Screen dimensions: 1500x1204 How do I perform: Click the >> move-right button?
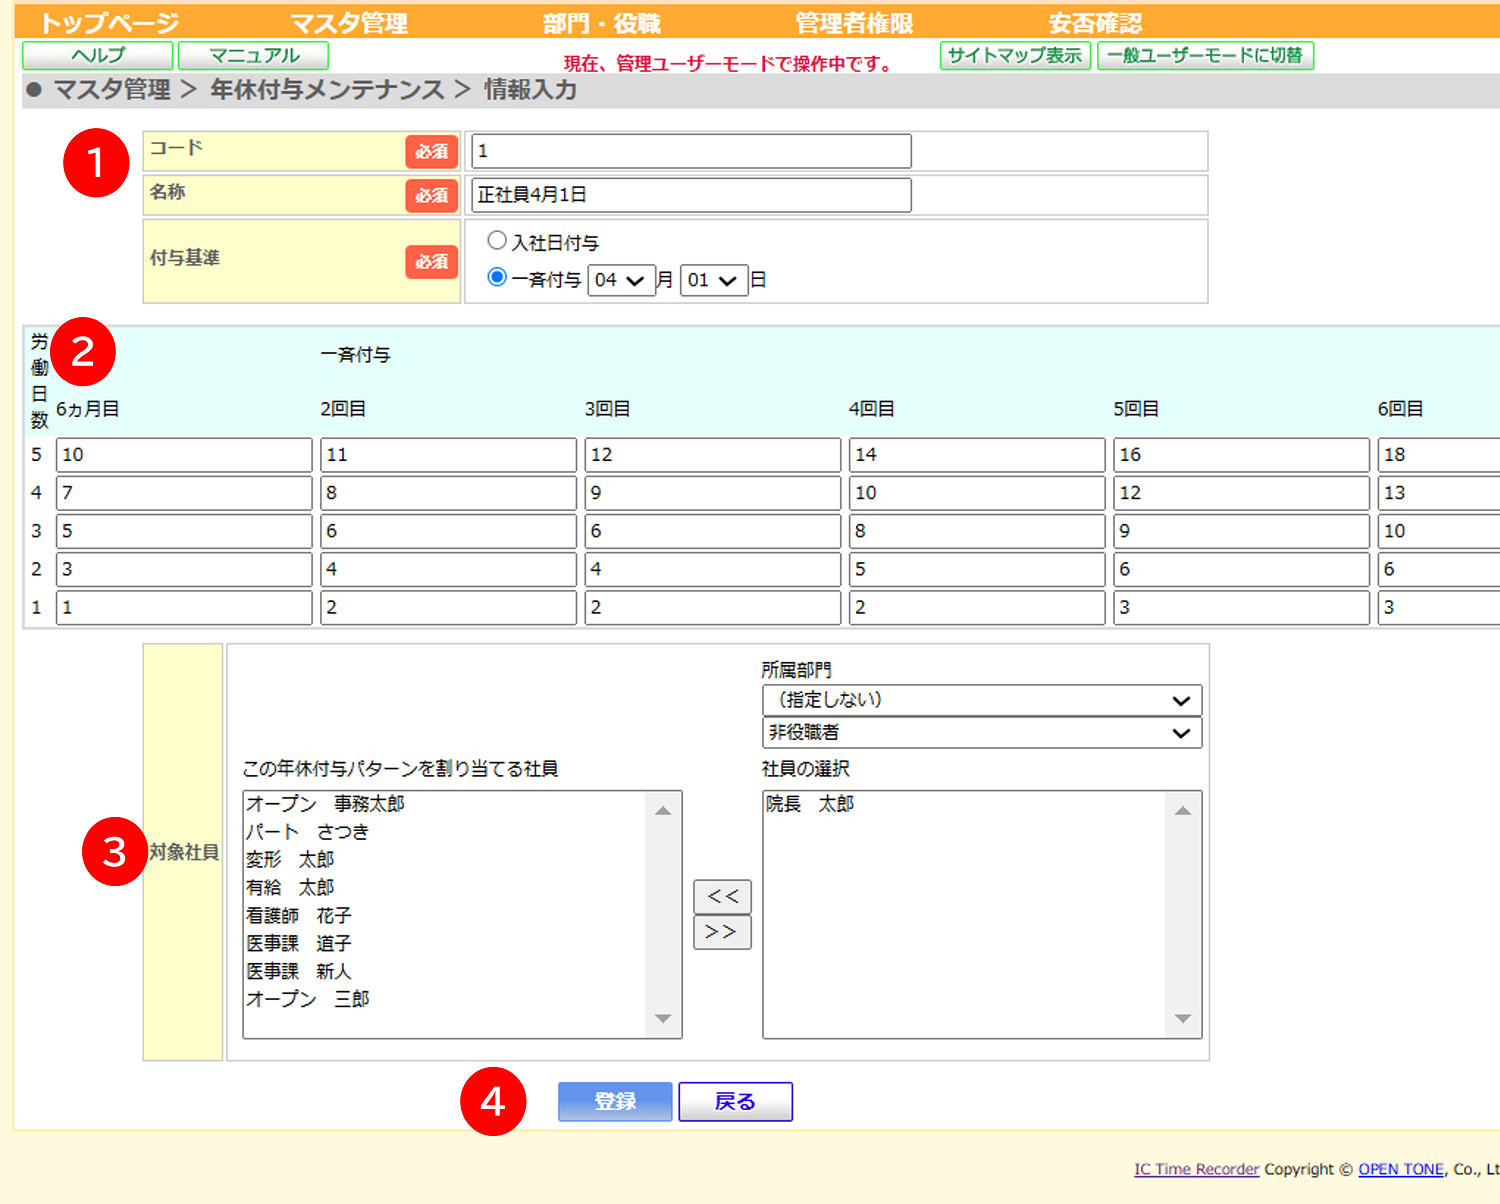[722, 932]
